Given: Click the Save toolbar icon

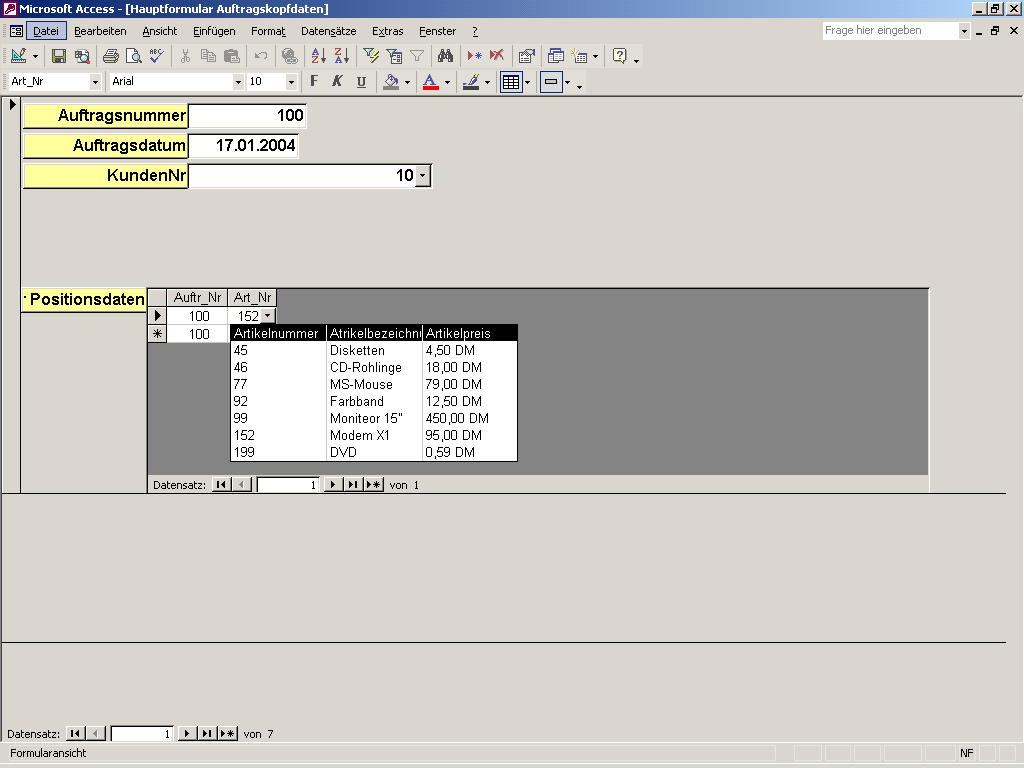Looking at the screenshot, I should click(59, 56).
